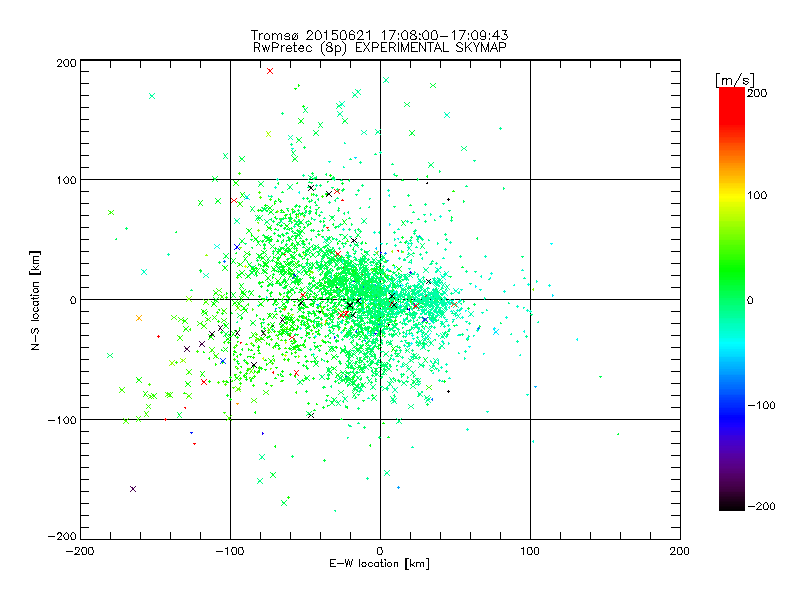Click the y-axis tick label '200'
800x600 pixels.
point(66,63)
